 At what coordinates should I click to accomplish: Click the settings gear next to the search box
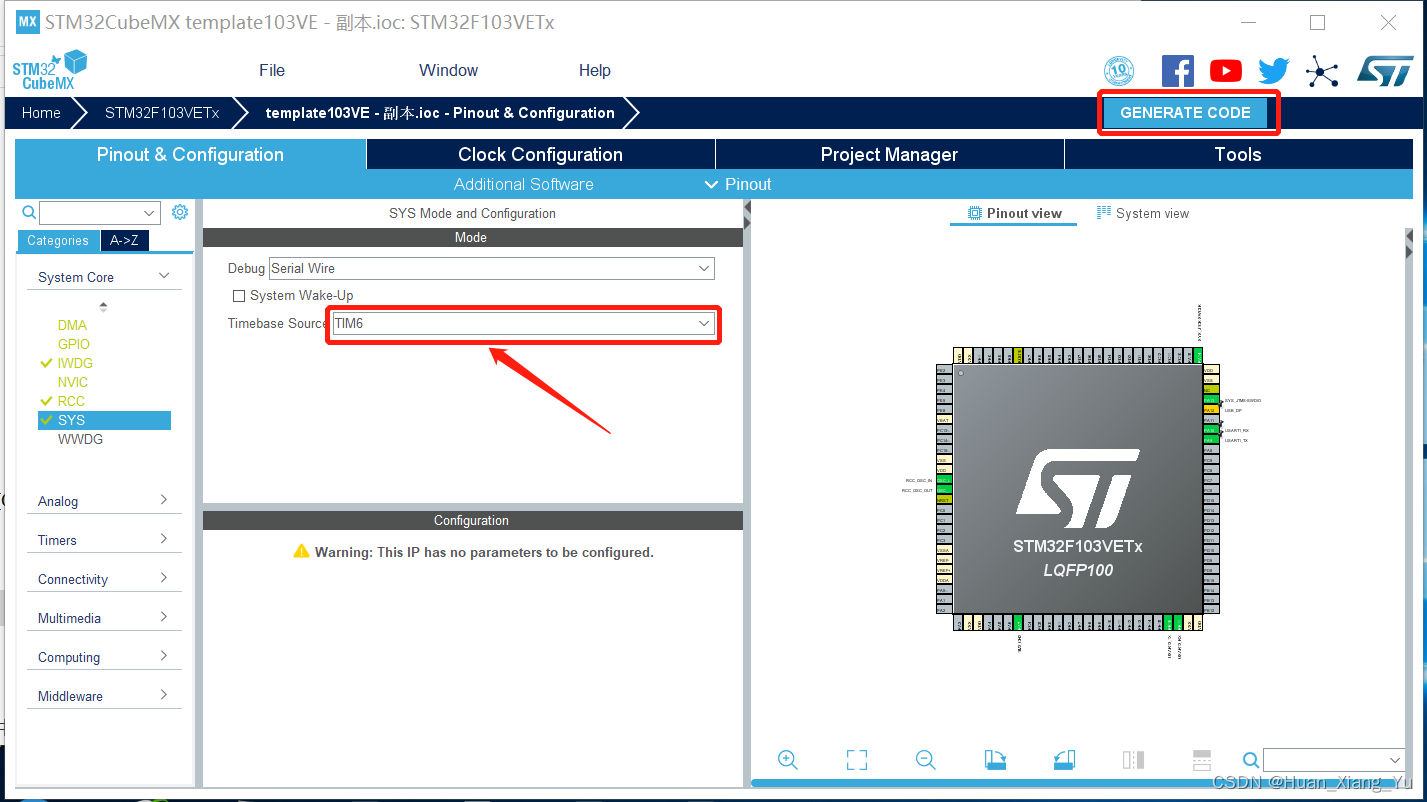click(179, 212)
